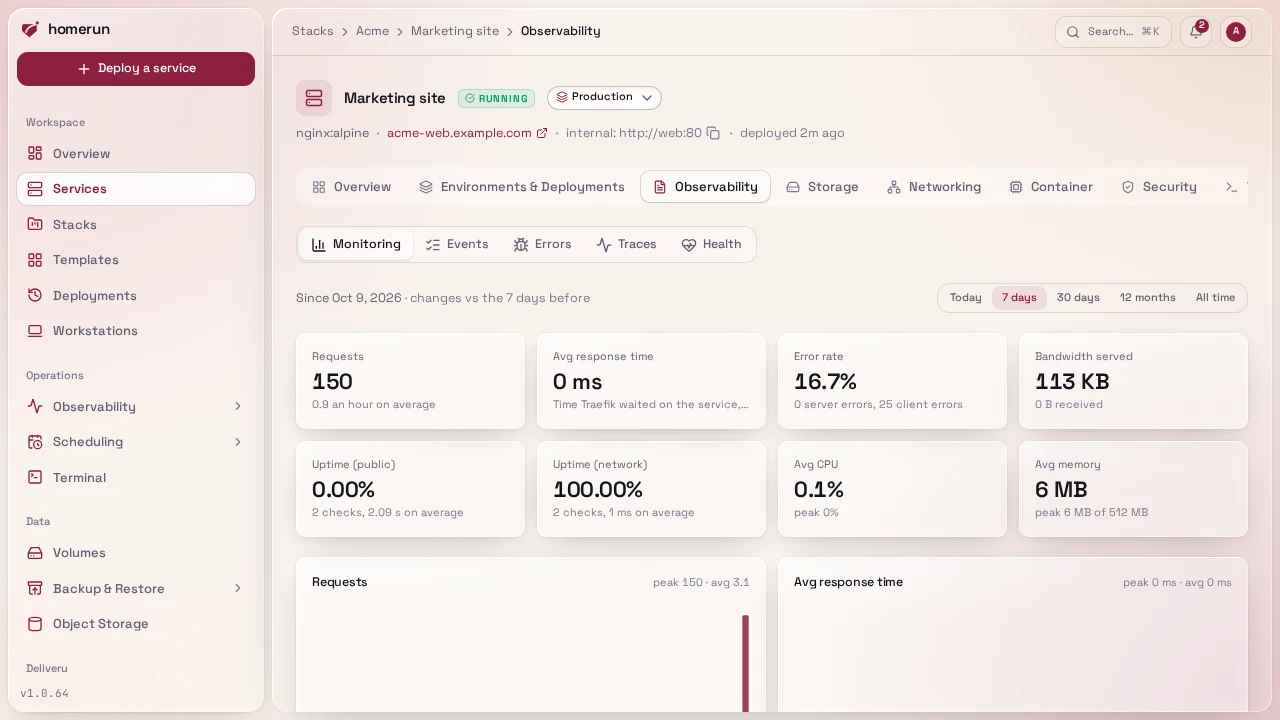Go to Stacks breadcrumb
The height and width of the screenshot is (720, 1280).
(x=313, y=31)
